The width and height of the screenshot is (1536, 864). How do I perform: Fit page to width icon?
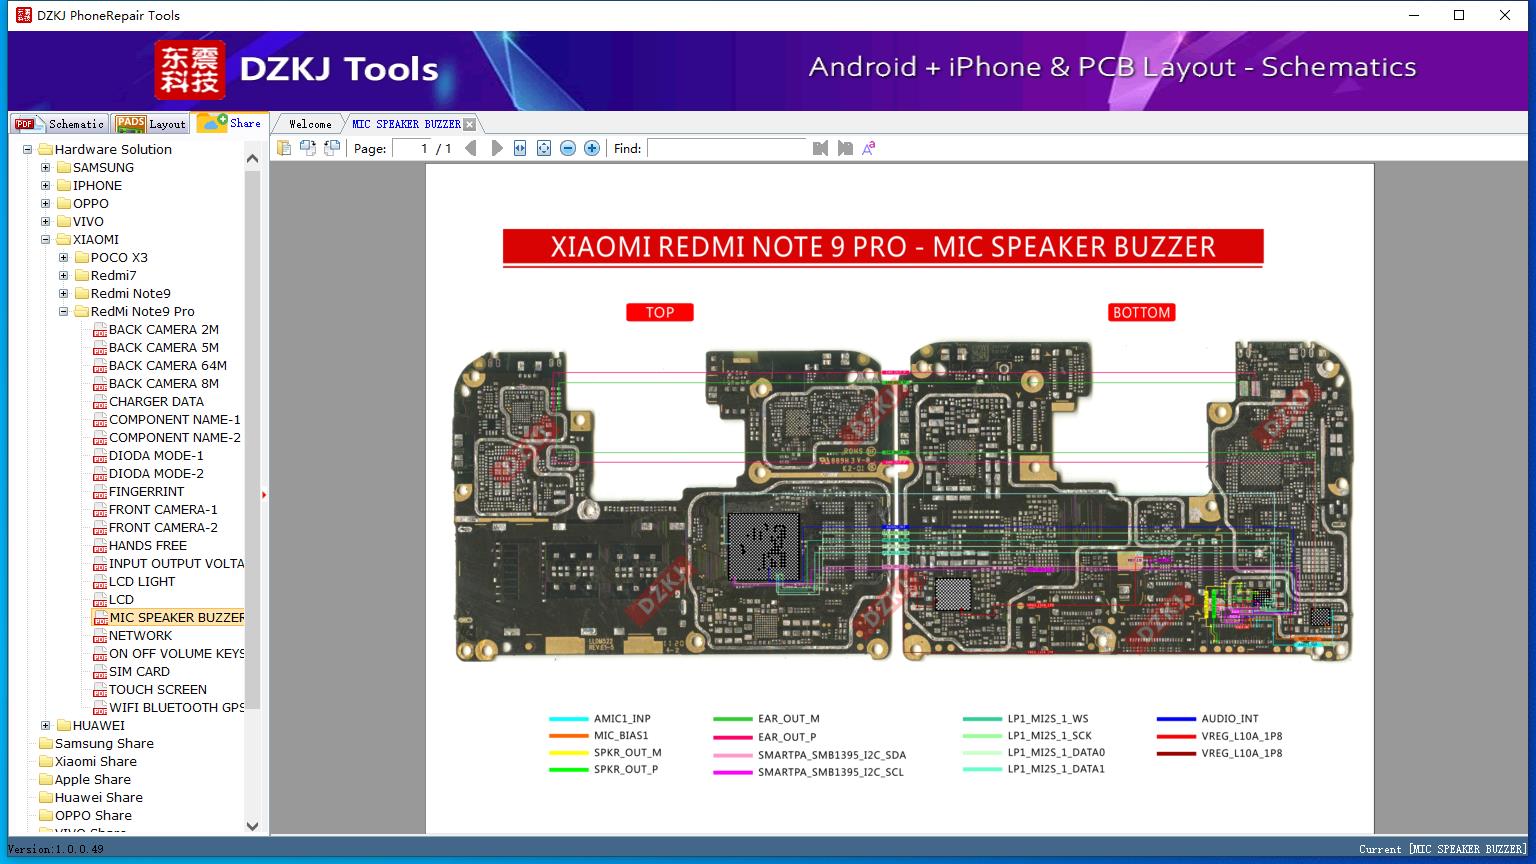[520, 148]
